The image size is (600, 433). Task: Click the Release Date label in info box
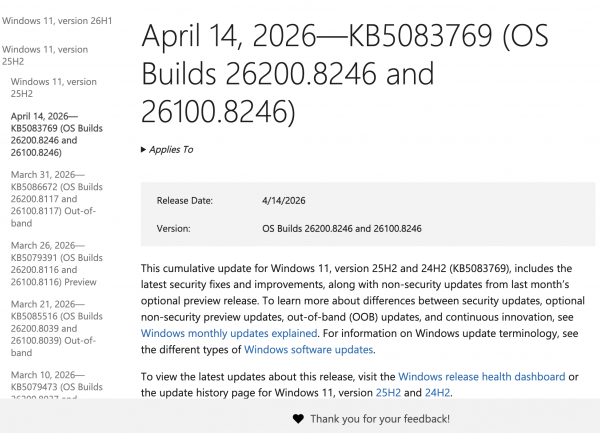coord(186,201)
